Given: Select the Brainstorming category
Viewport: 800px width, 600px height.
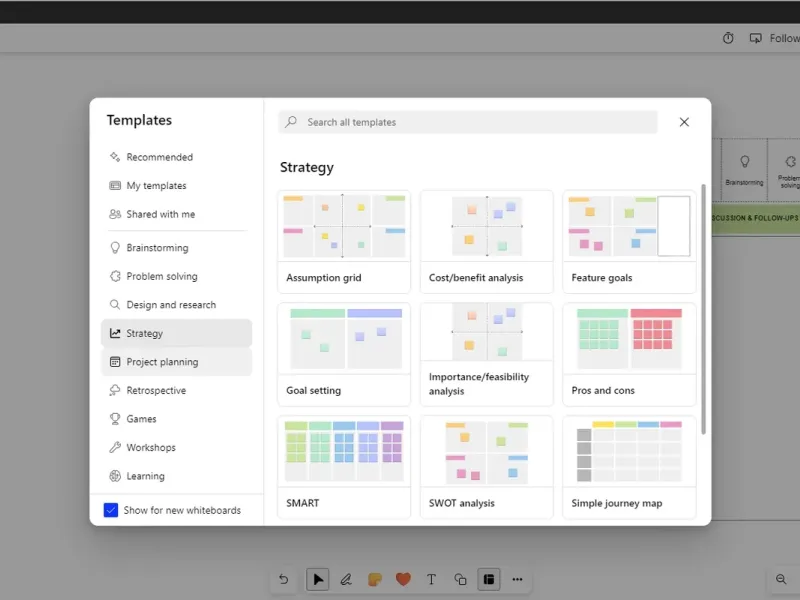Looking at the screenshot, I should click(x=177, y=247).
